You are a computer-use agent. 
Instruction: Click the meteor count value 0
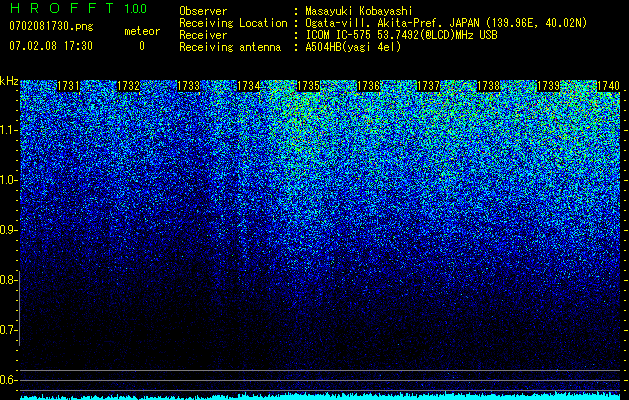pyautogui.click(x=142, y=46)
